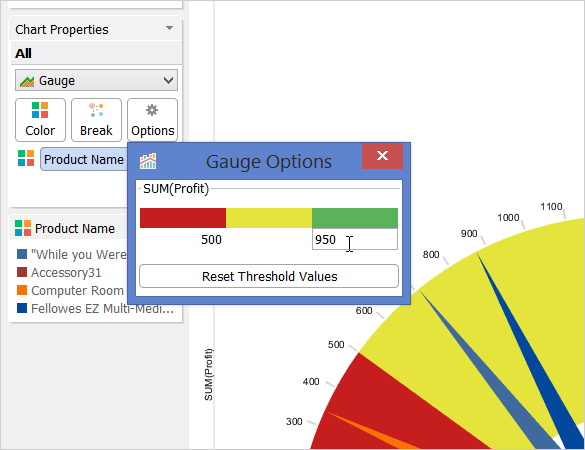Click the 800 gauge axis label
The height and width of the screenshot is (450, 585).
coord(431,254)
